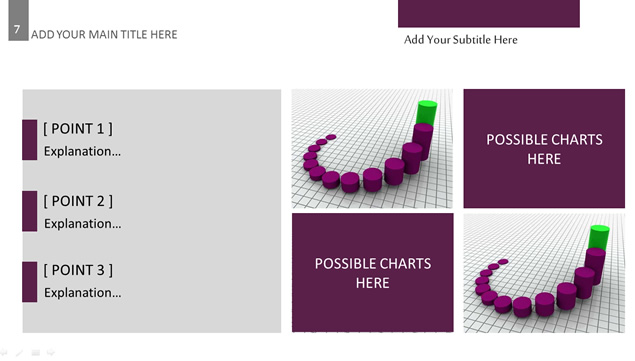Click the Add Your Subtitle Here text
Screen dimensions: 635x361
(461, 40)
